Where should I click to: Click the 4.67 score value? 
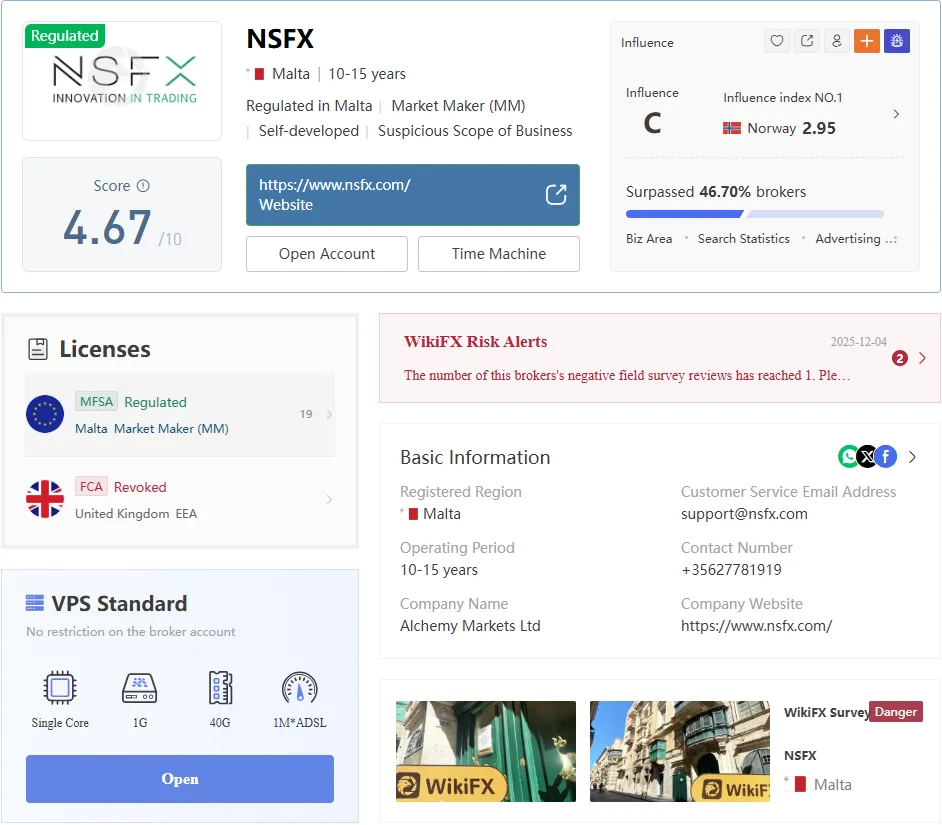click(x=108, y=228)
